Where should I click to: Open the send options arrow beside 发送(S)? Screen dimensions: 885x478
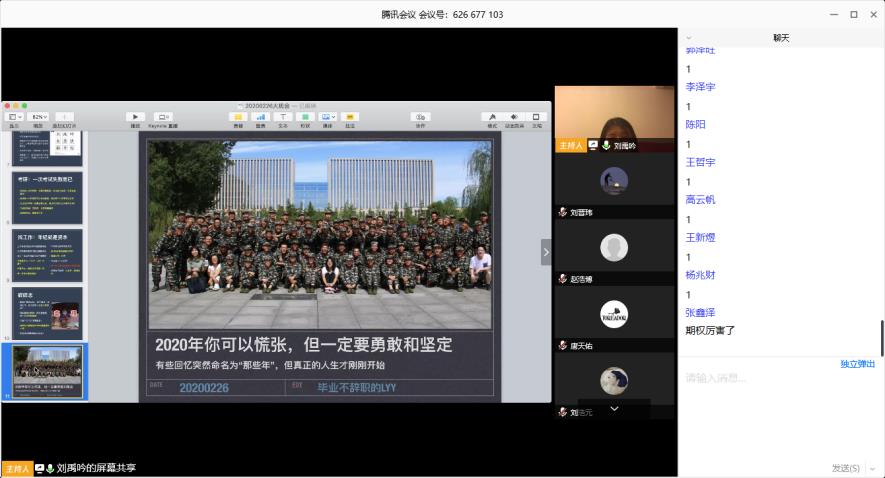pos(868,468)
